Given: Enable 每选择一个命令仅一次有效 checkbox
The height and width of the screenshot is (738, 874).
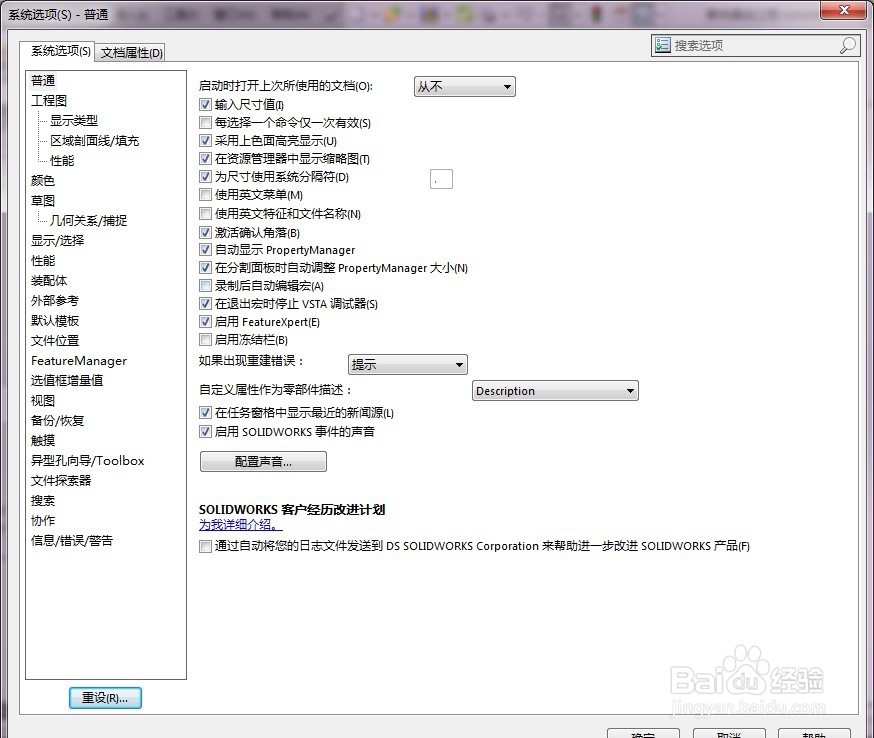Looking at the screenshot, I should tap(205, 123).
